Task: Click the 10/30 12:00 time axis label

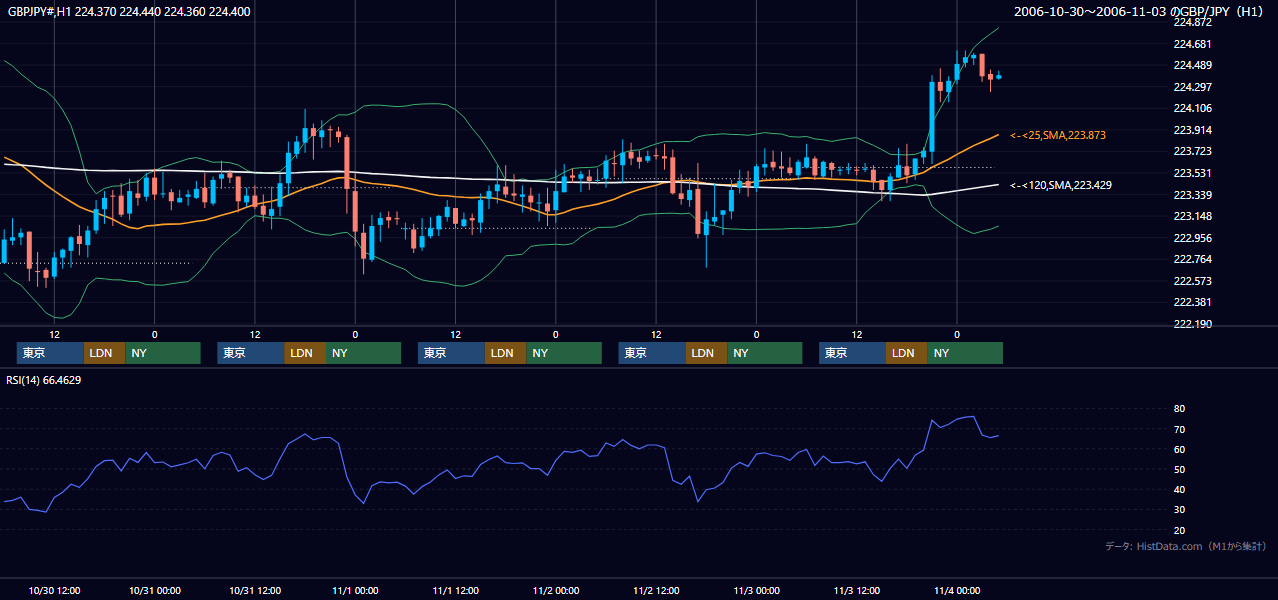Action: pyautogui.click(x=55, y=591)
